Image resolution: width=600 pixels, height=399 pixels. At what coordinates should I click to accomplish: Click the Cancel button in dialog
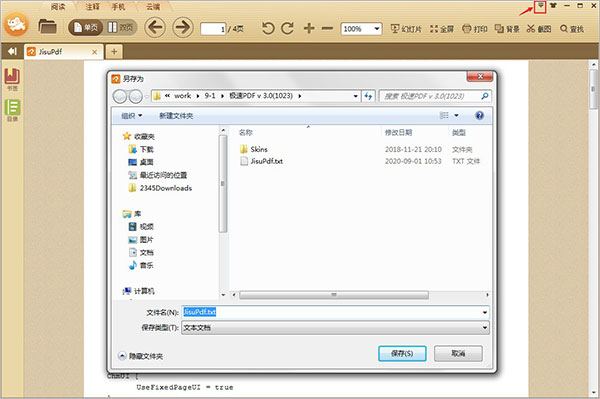(458, 353)
